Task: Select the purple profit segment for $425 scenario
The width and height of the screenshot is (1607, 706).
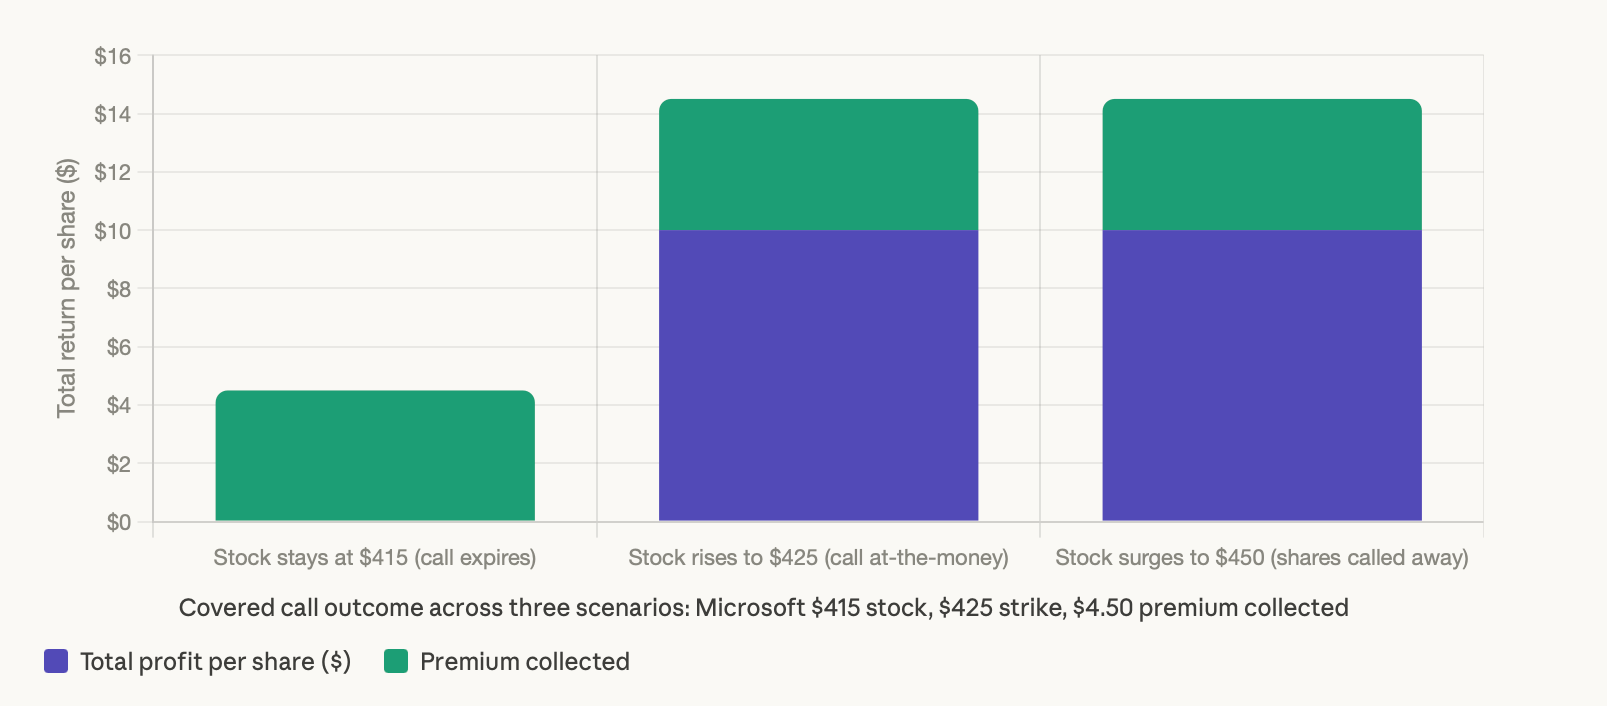Action: 818,376
